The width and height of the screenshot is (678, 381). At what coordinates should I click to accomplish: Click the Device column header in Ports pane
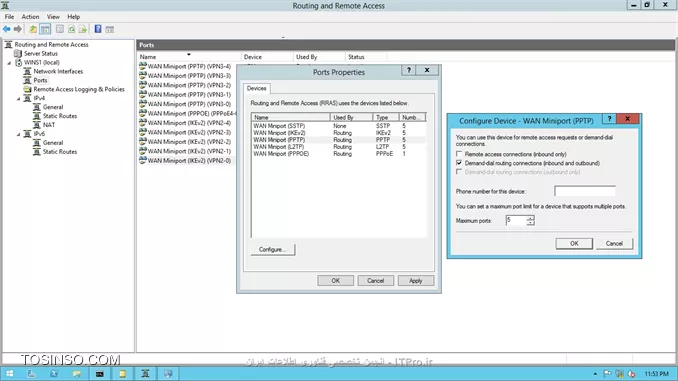pos(267,57)
